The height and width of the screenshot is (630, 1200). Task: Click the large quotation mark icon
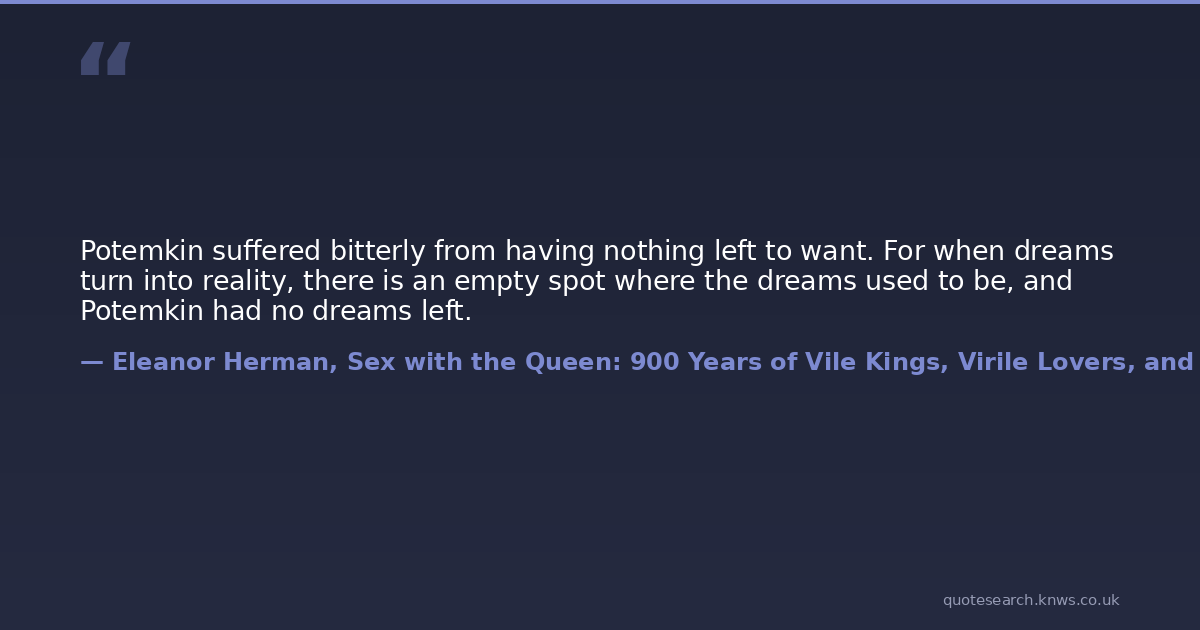[x=105, y=58]
